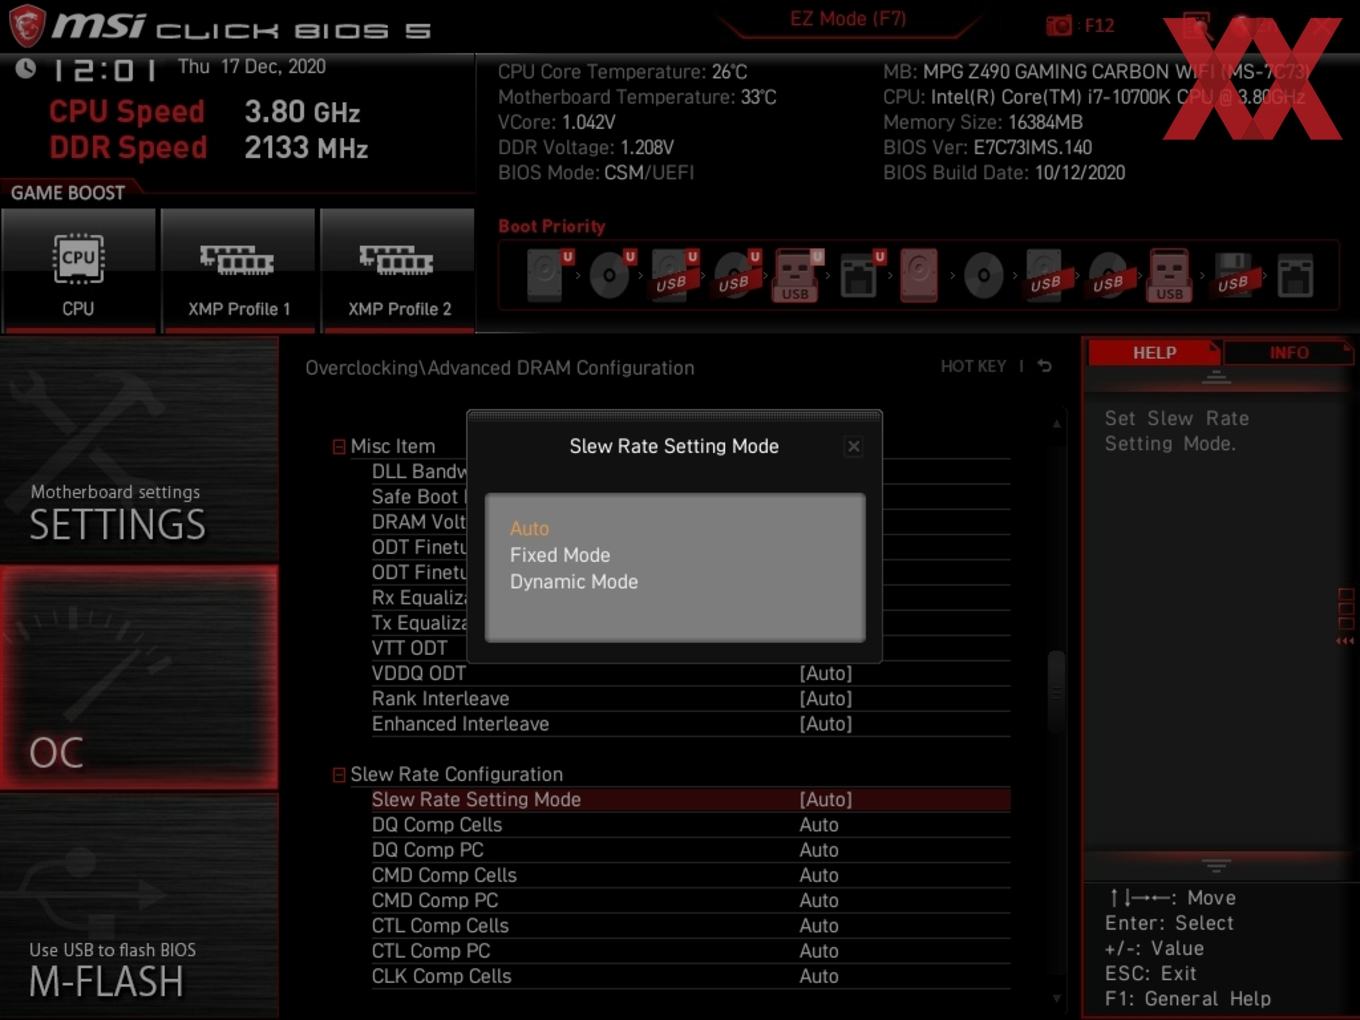Click the HOT KEY button
Image resolution: width=1360 pixels, height=1020 pixels.
pos(973,366)
